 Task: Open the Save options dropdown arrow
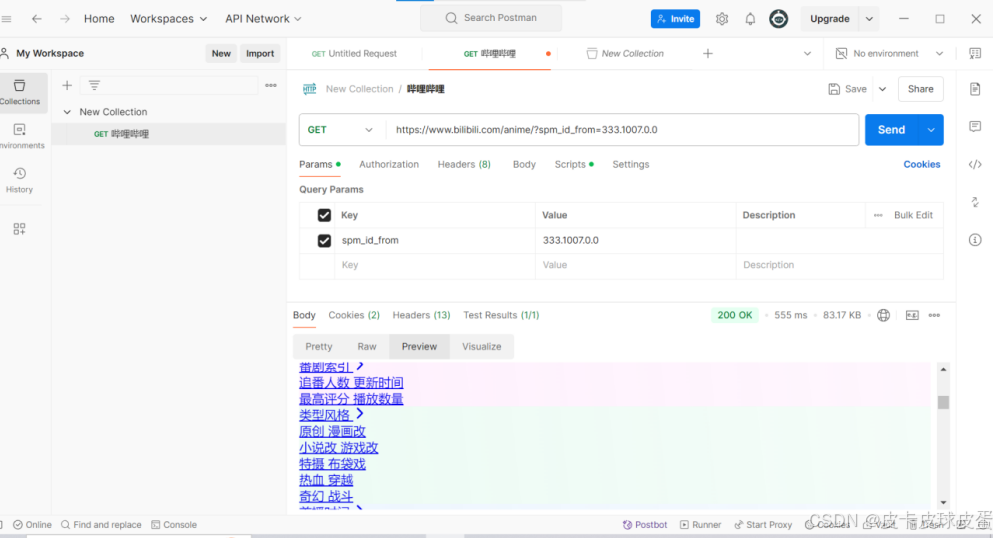coord(883,89)
